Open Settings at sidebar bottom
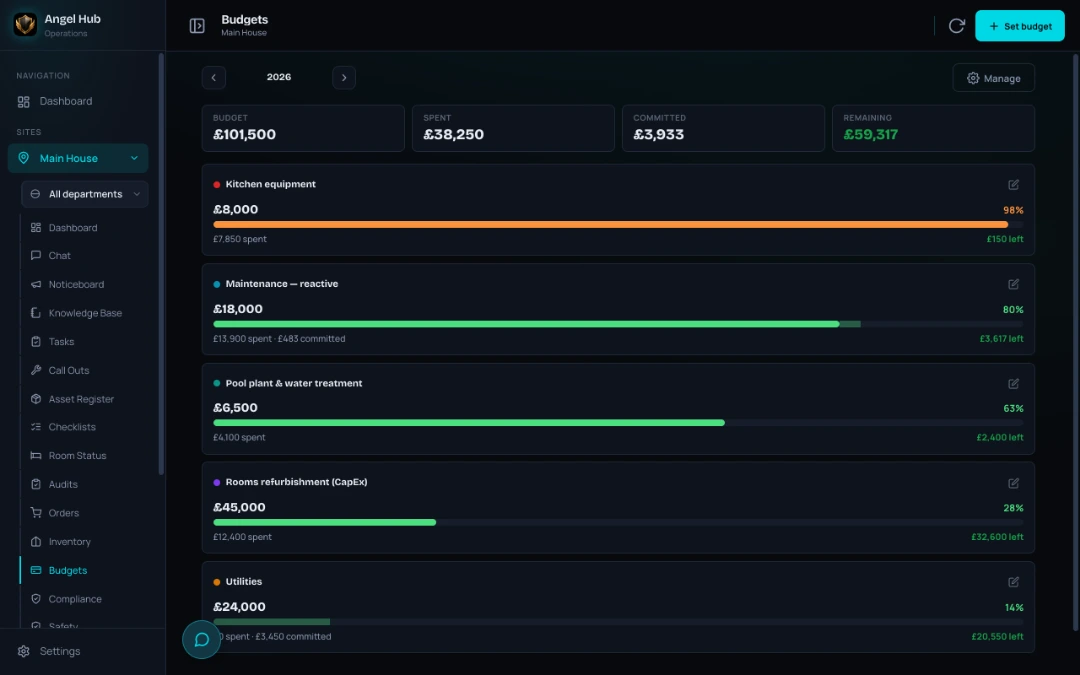Viewport: 1080px width, 675px height. pos(59,652)
